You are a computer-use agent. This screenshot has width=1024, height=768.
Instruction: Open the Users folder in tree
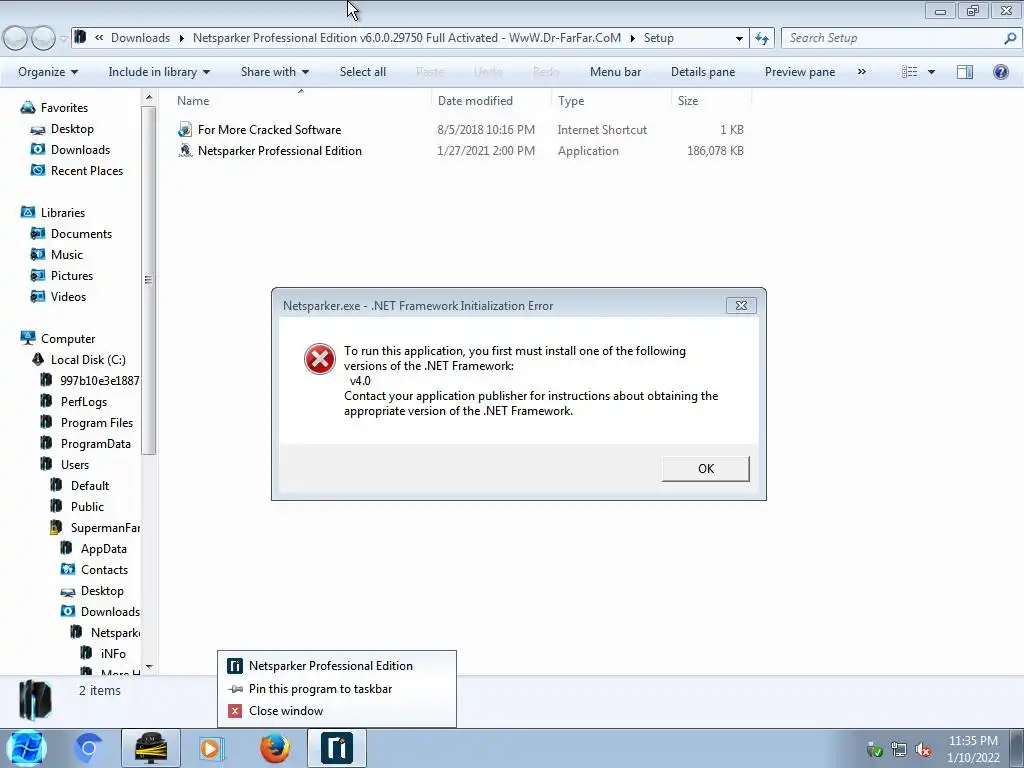(x=74, y=464)
